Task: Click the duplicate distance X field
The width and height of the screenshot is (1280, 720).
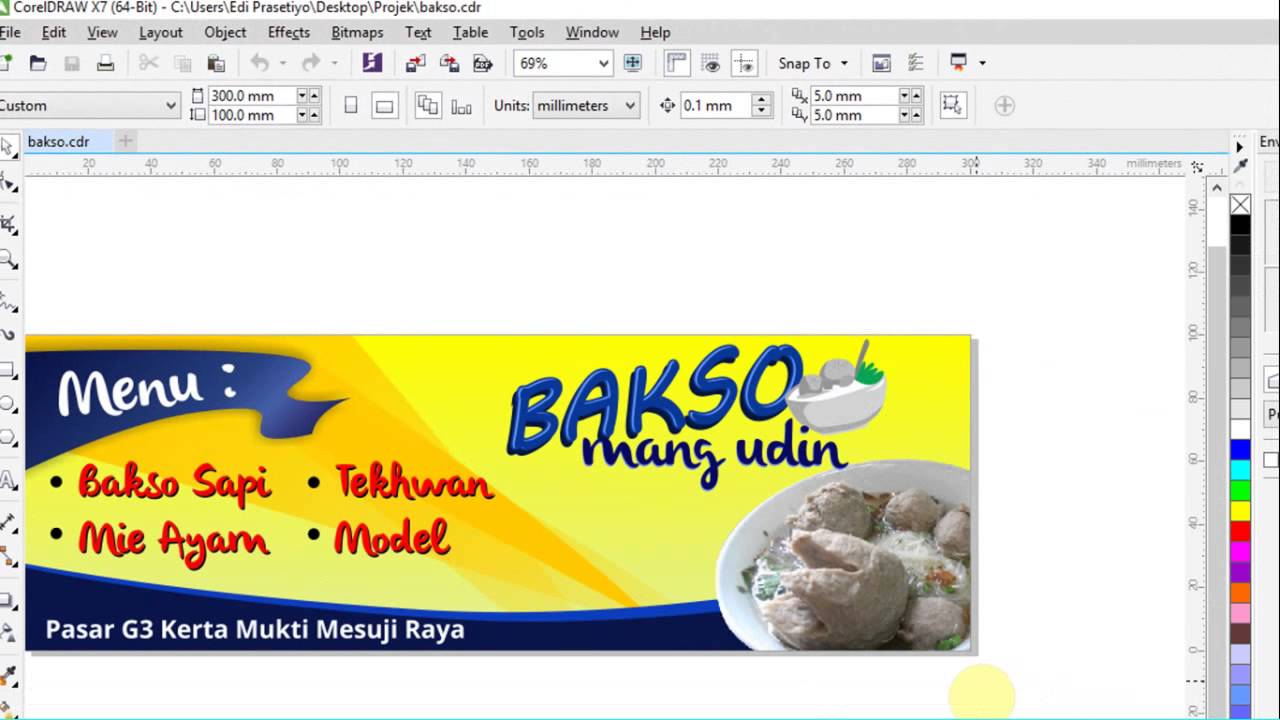Action: coord(854,96)
